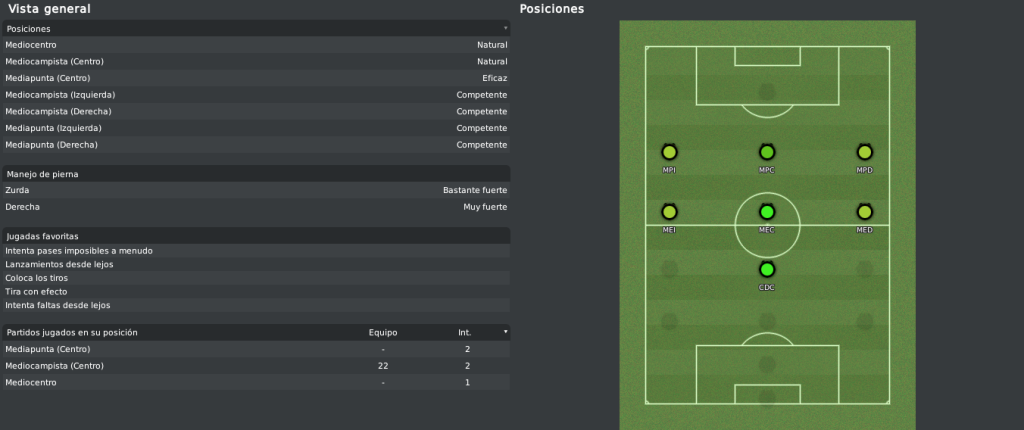
Task: Sort by the Equipo column header
Action: pyautogui.click(x=383, y=333)
